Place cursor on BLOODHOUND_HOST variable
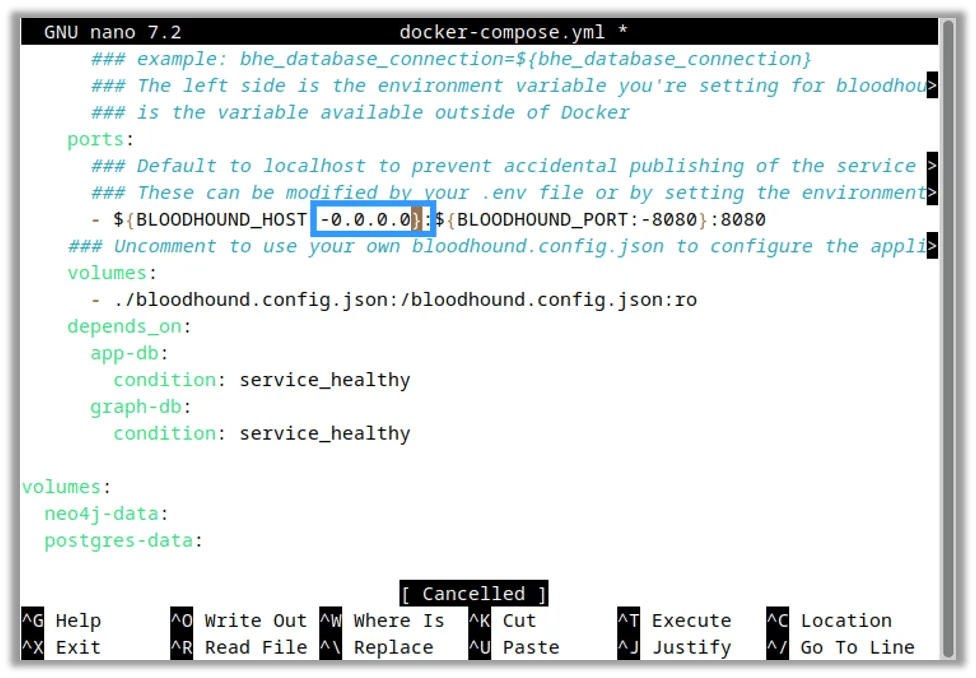The width and height of the screenshot is (976, 678). [221, 219]
